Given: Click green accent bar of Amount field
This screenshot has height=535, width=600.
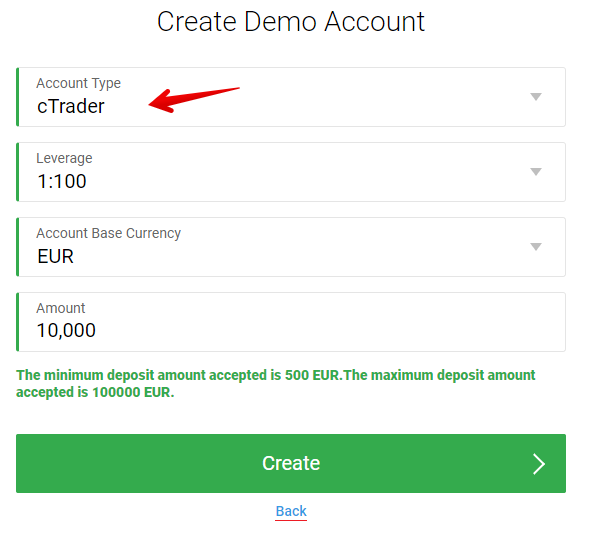Looking at the screenshot, I should (18, 322).
